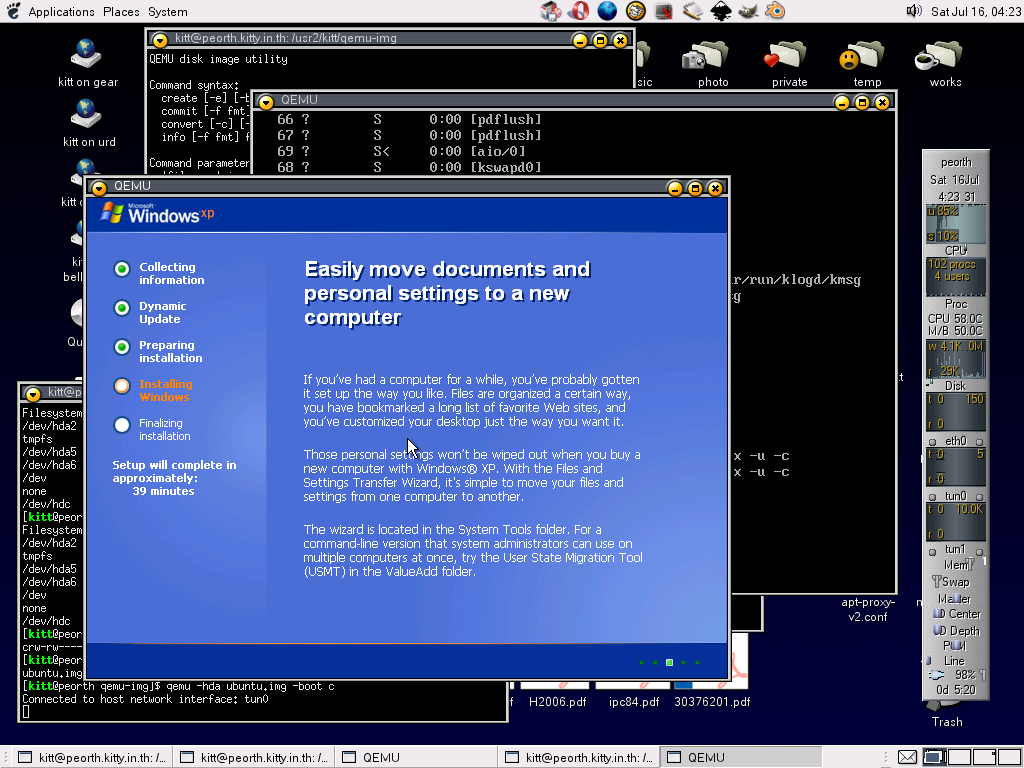Open the GNOME foot main menu icon
The image size is (1024, 768).
tap(12, 11)
